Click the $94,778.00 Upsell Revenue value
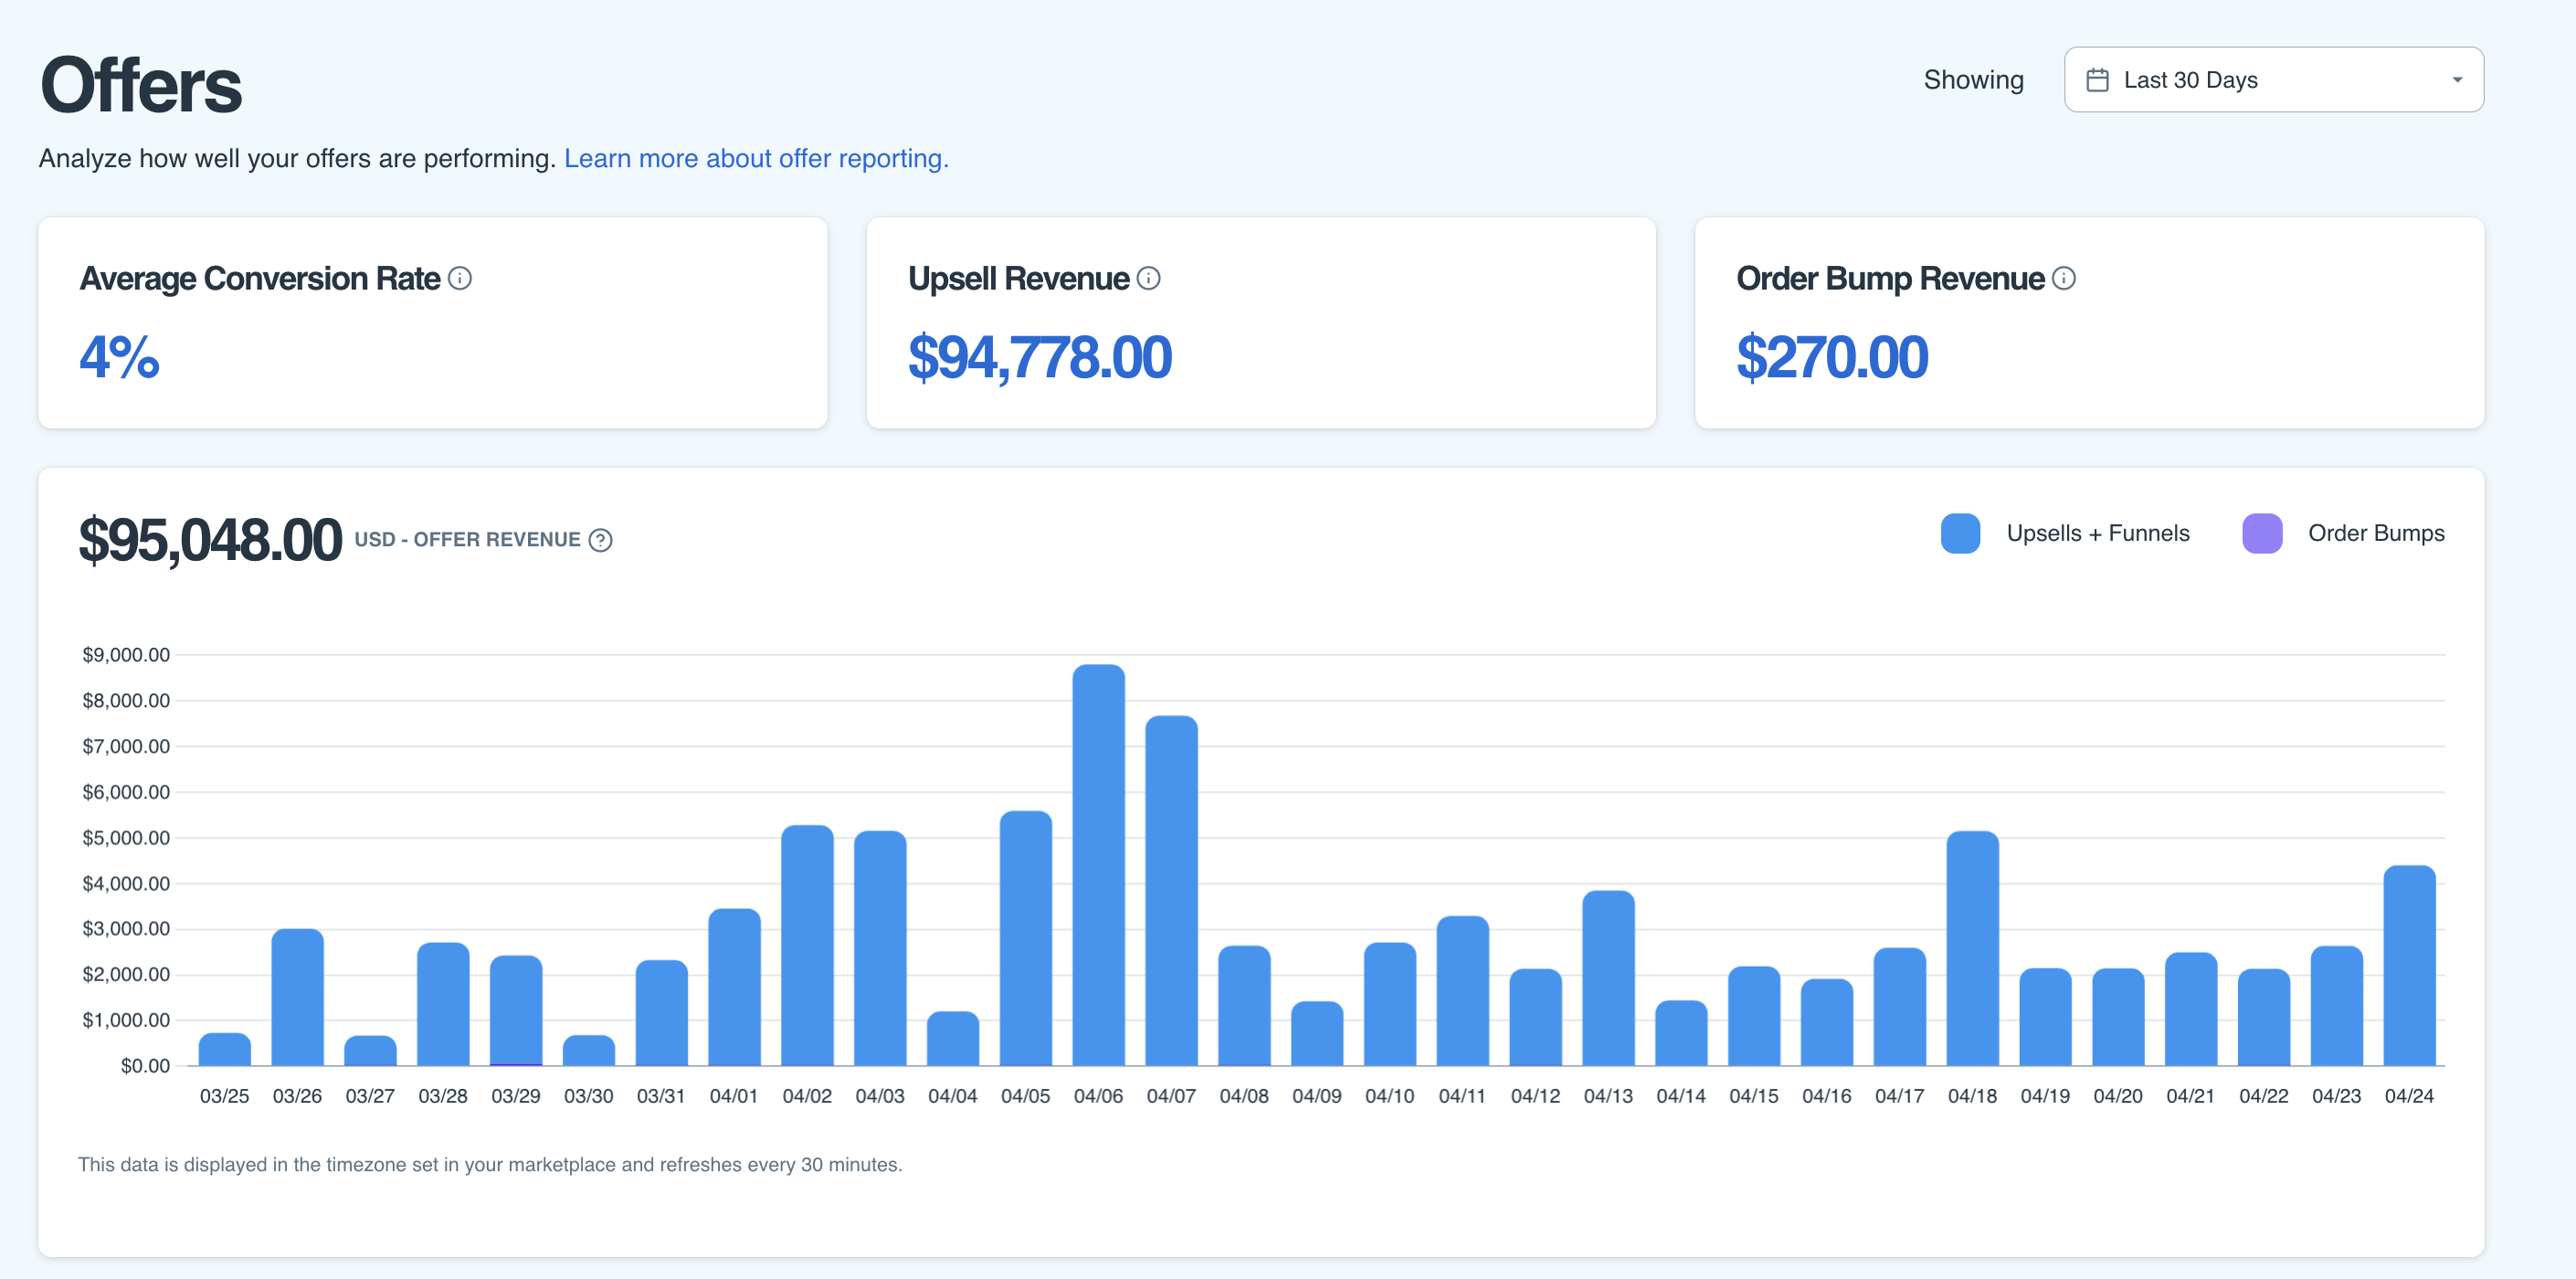This screenshot has width=2576, height=1279. tap(1039, 357)
